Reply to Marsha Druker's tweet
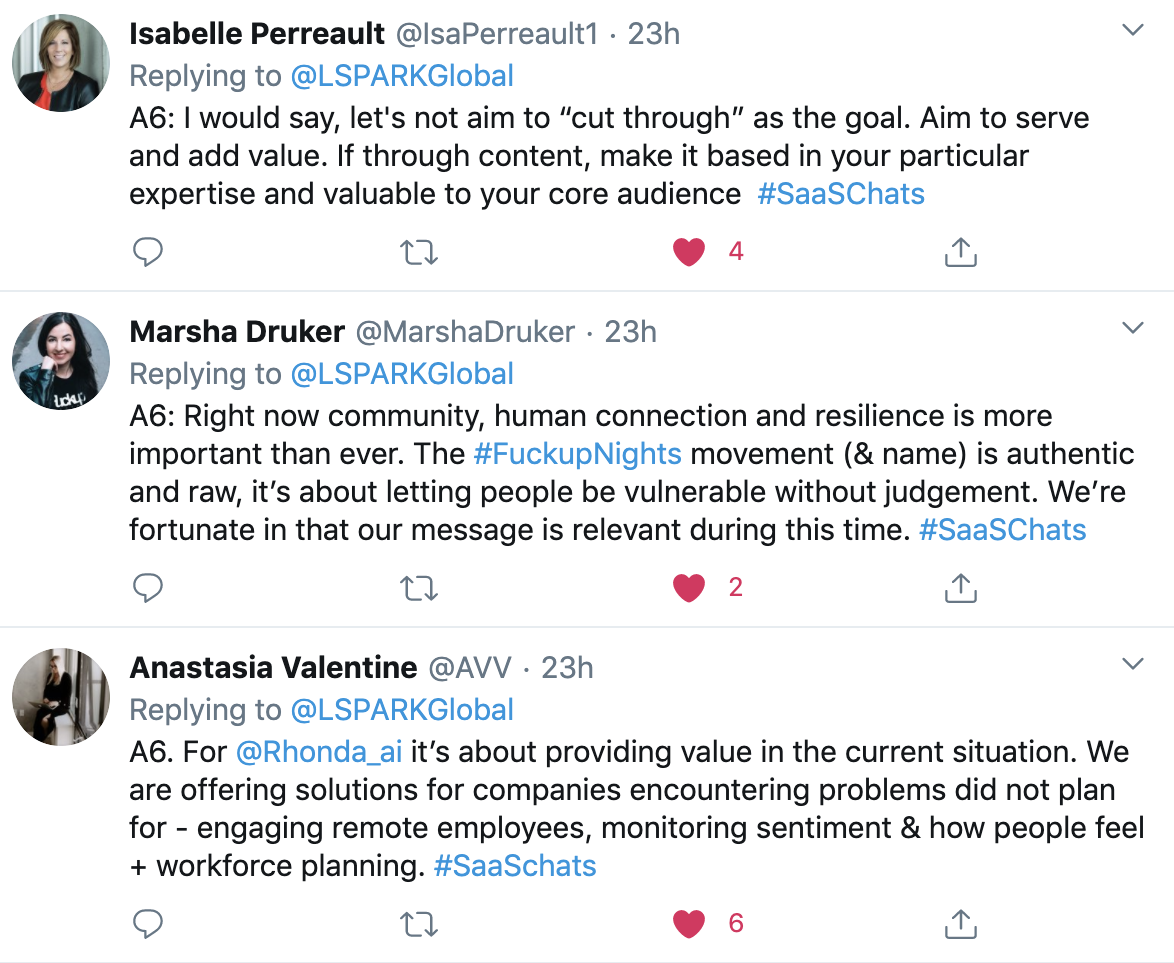 coord(147,588)
